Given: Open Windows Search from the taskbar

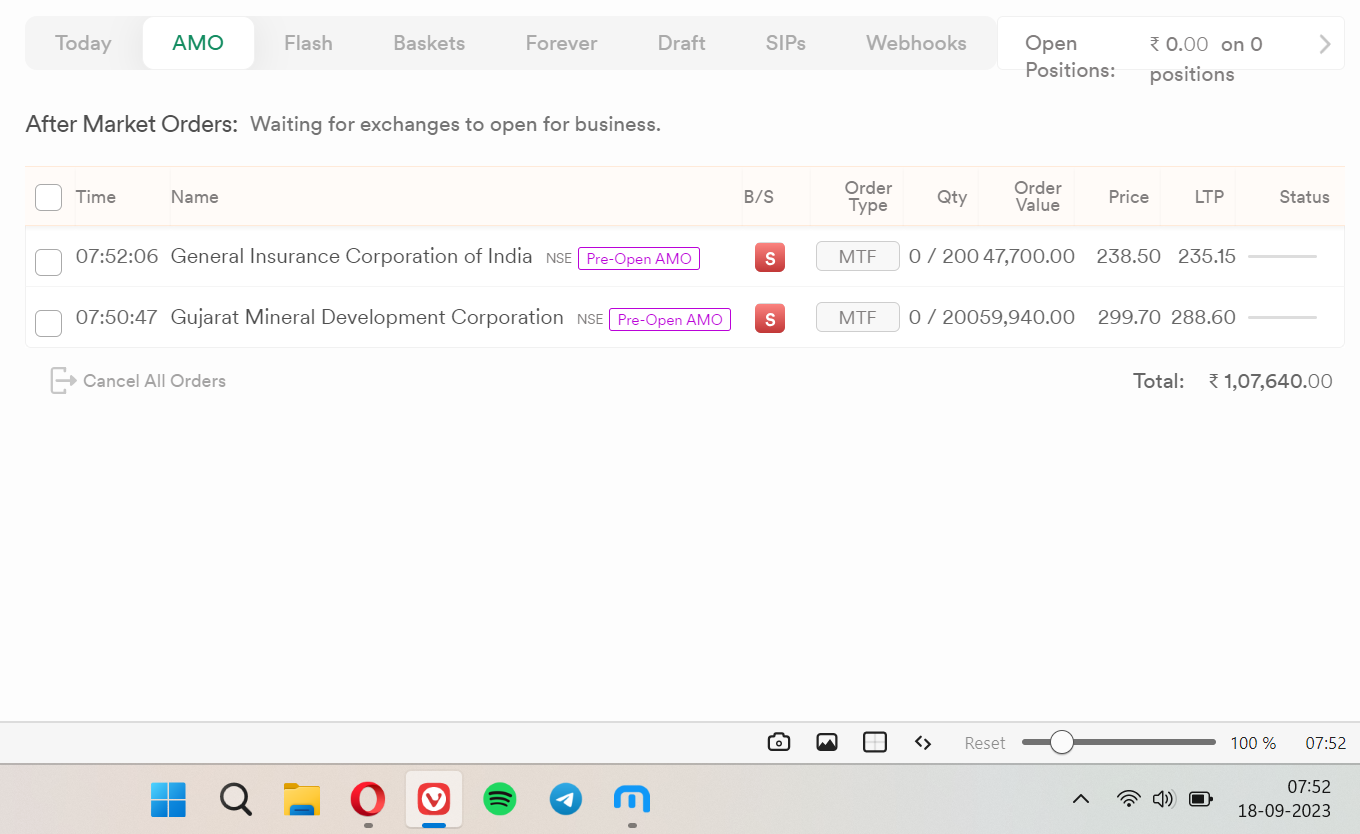Looking at the screenshot, I should click(x=235, y=799).
